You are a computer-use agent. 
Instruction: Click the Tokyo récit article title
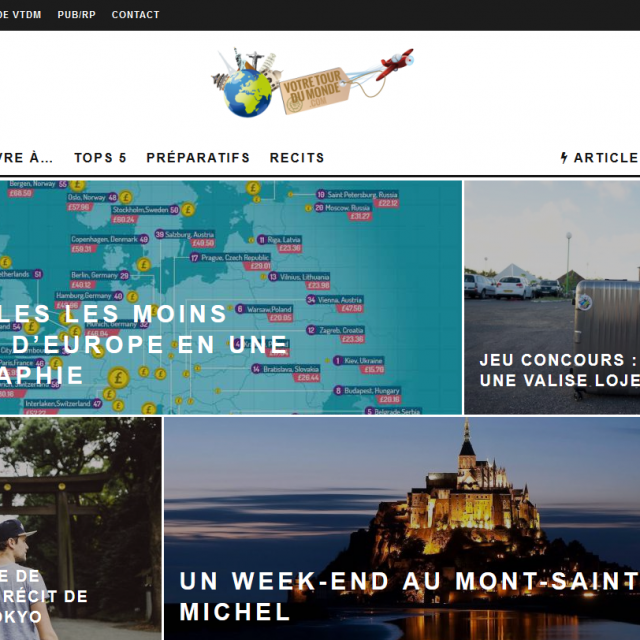coord(44,596)
